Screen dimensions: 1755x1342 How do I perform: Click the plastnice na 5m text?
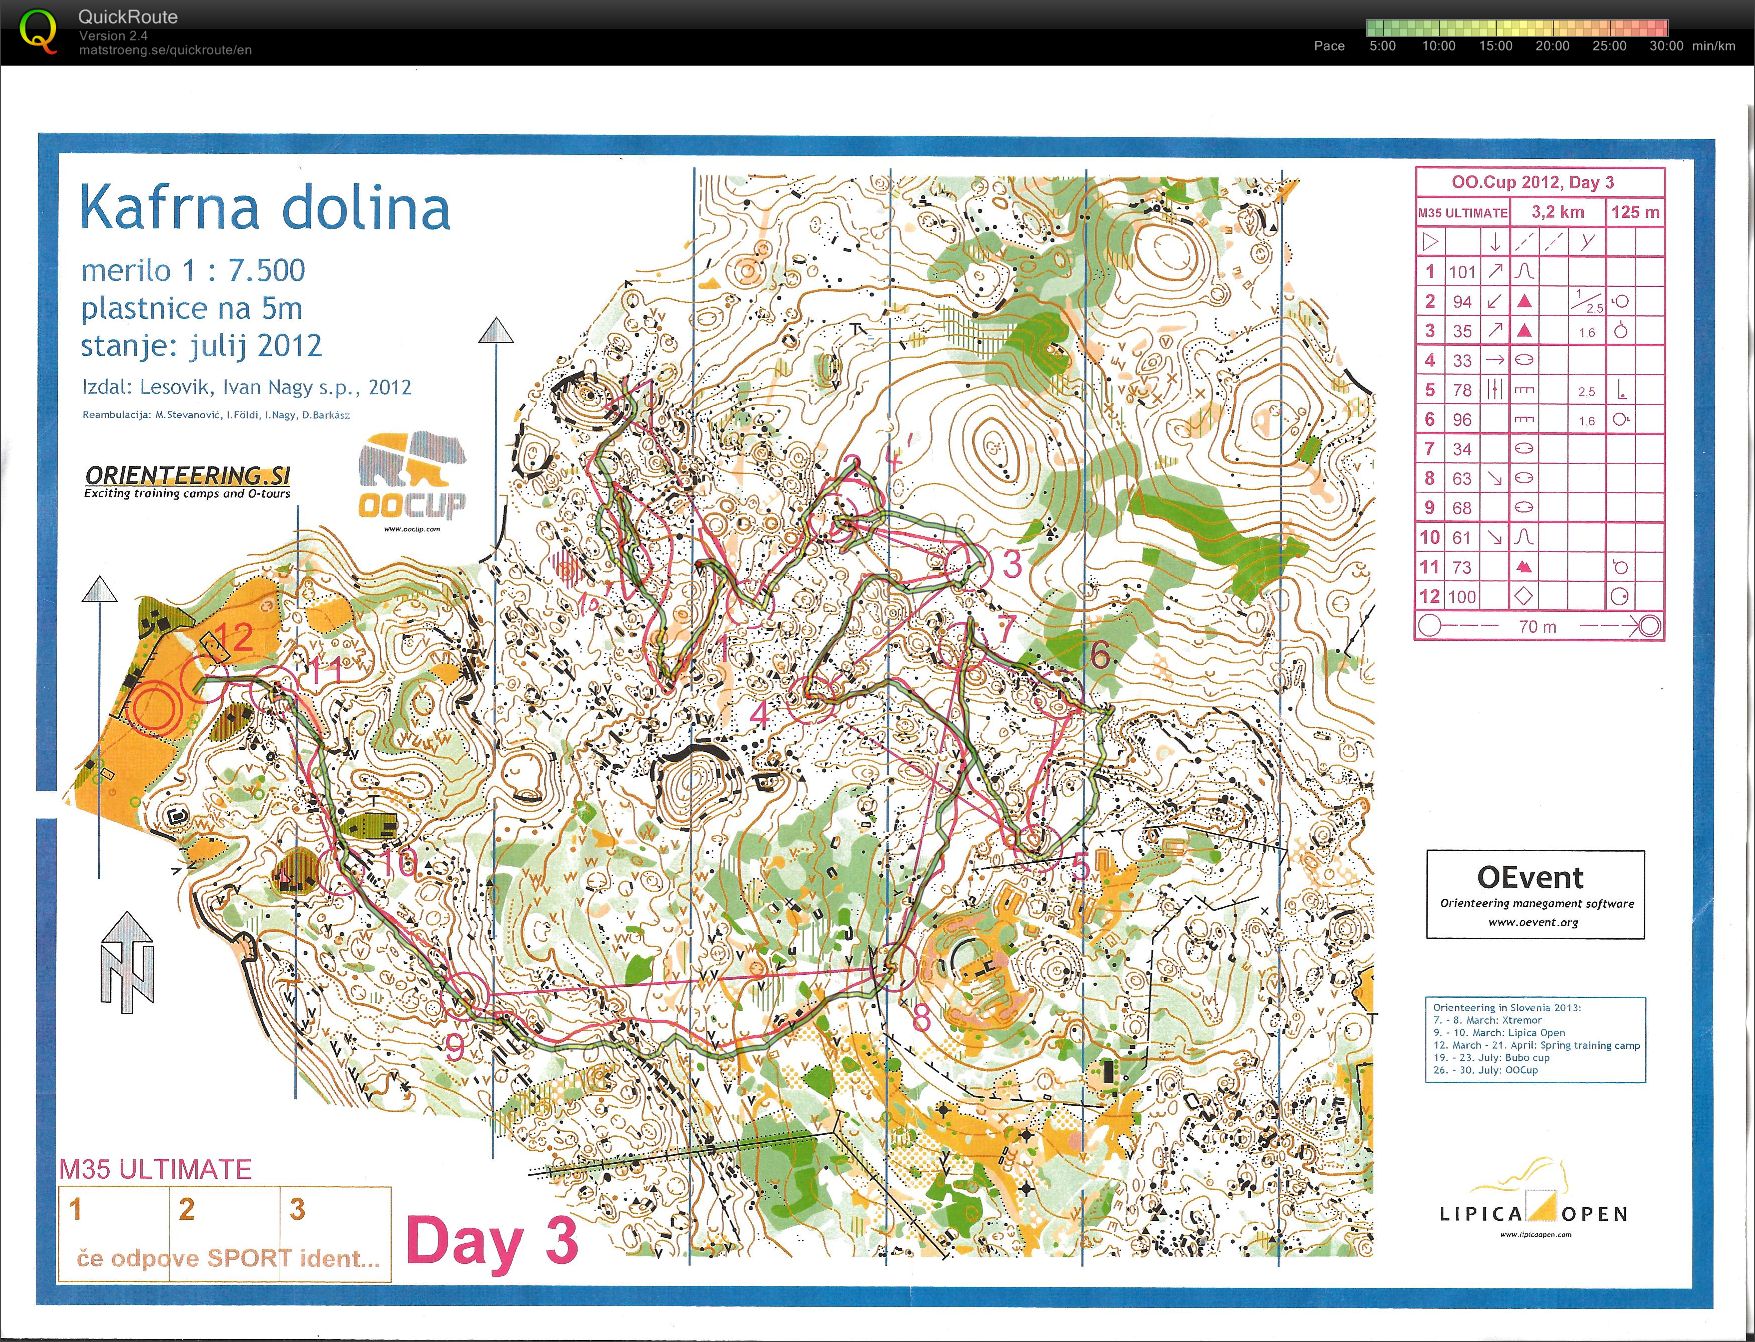coord(191,308)
